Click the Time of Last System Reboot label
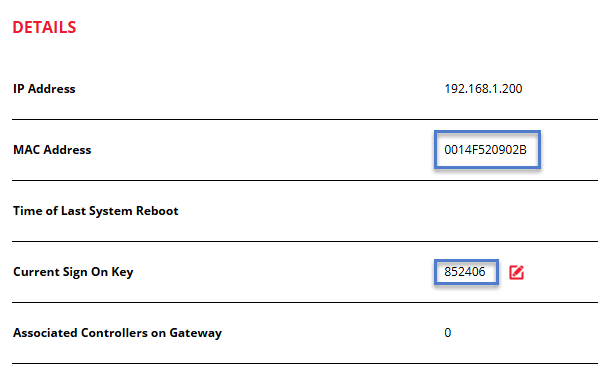 pos(96,211)
